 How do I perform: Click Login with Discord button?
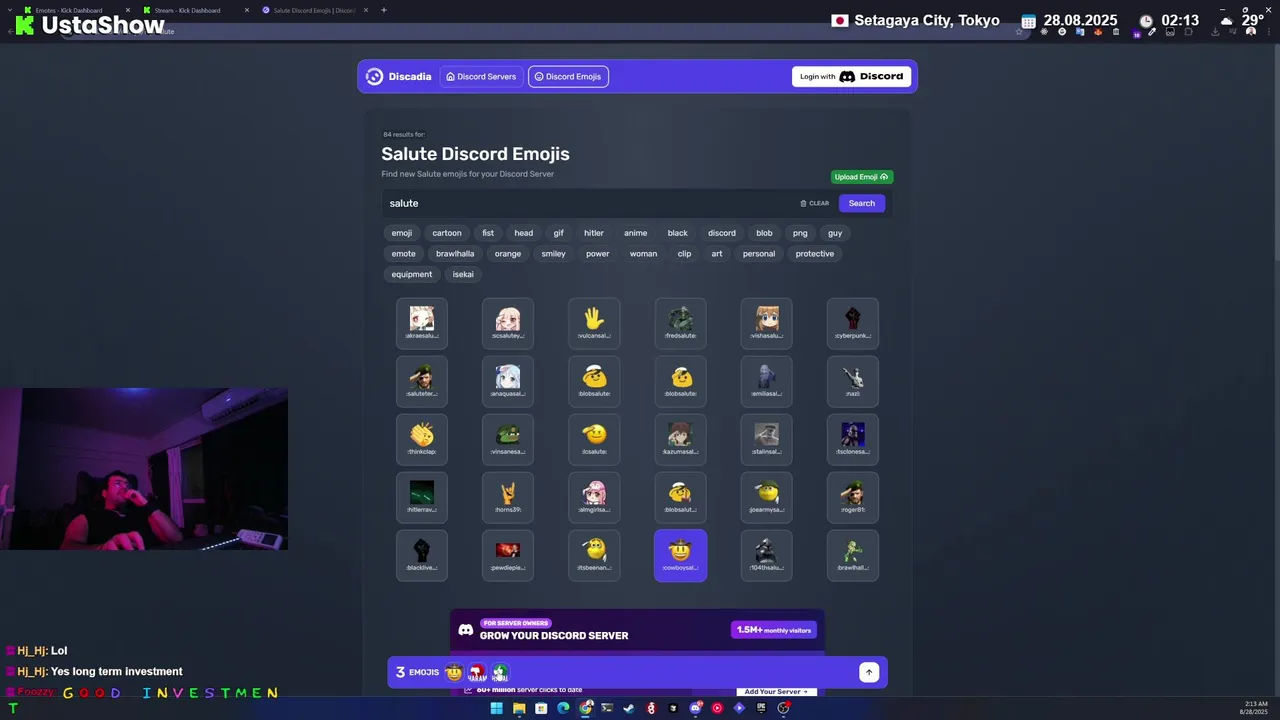point(851,76)
